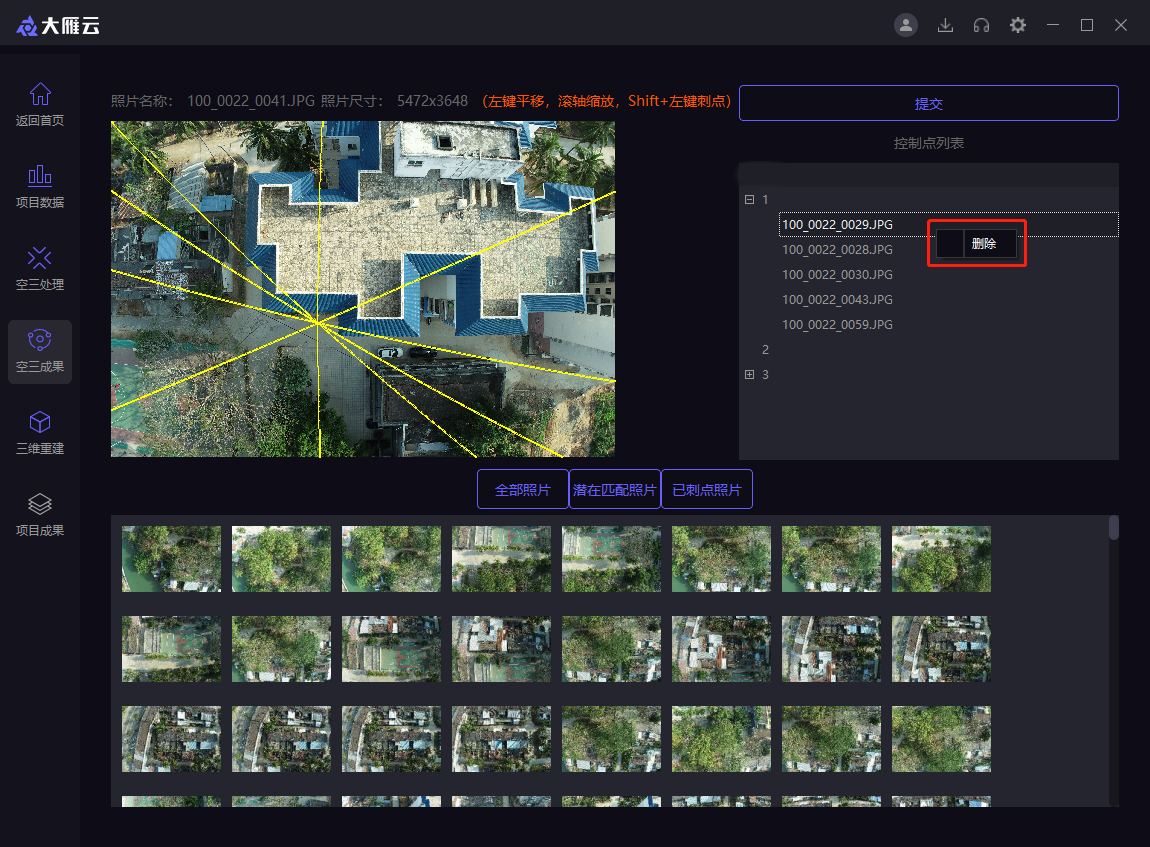Image resolution: width=1150 pixels, height=847 pixels.
Task: Click the 大雁云 logo
Action: point(58,26)
